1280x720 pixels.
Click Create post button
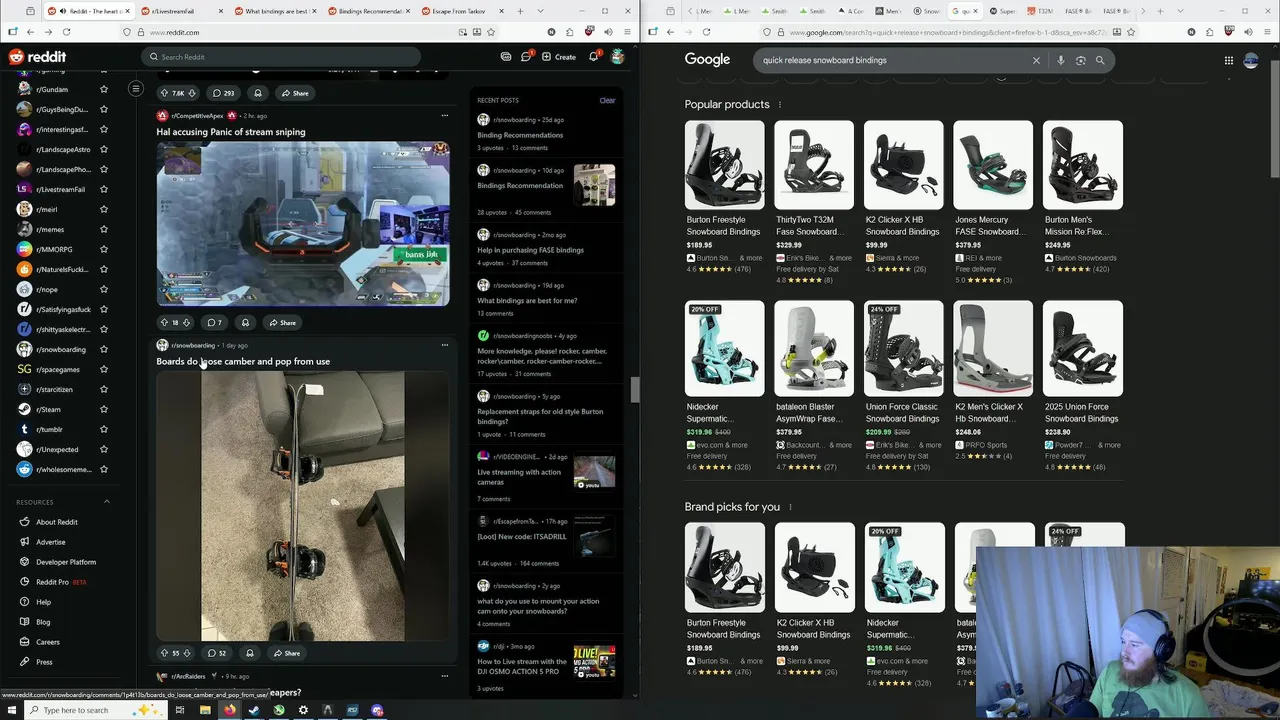click(x=559, y=57)
